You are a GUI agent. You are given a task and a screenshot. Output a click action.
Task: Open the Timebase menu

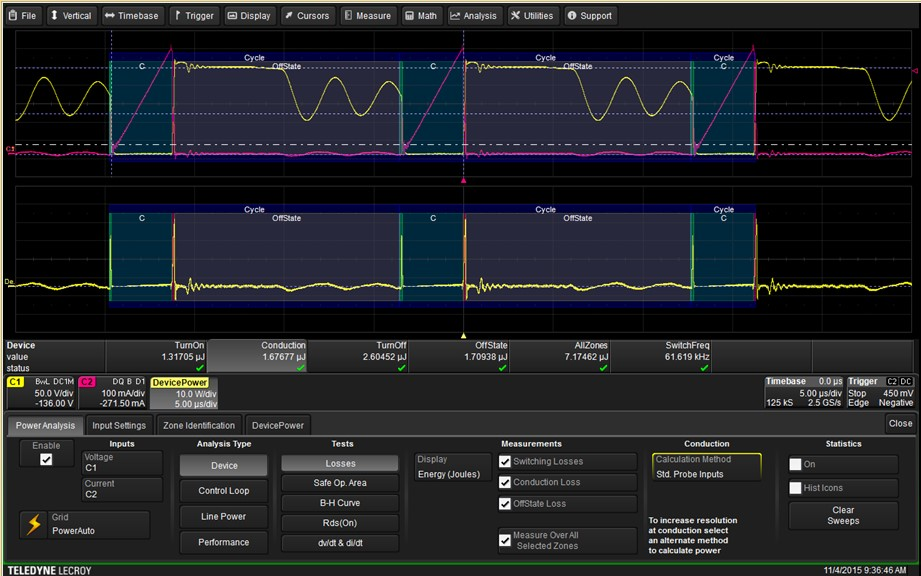132,16
